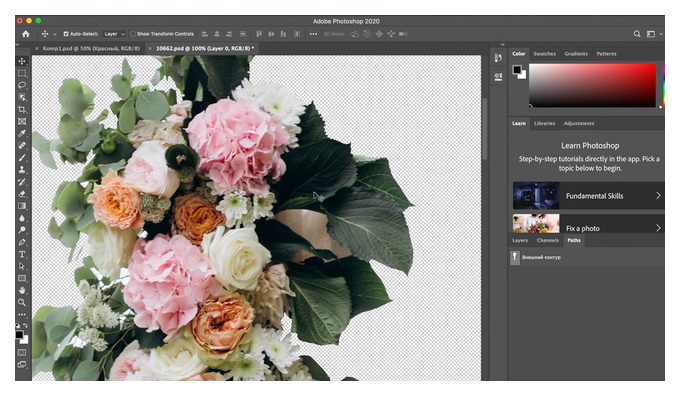Viewport: 680px width, 396px height.
Task: Select the History Brush tool
Action: [22, 182]
